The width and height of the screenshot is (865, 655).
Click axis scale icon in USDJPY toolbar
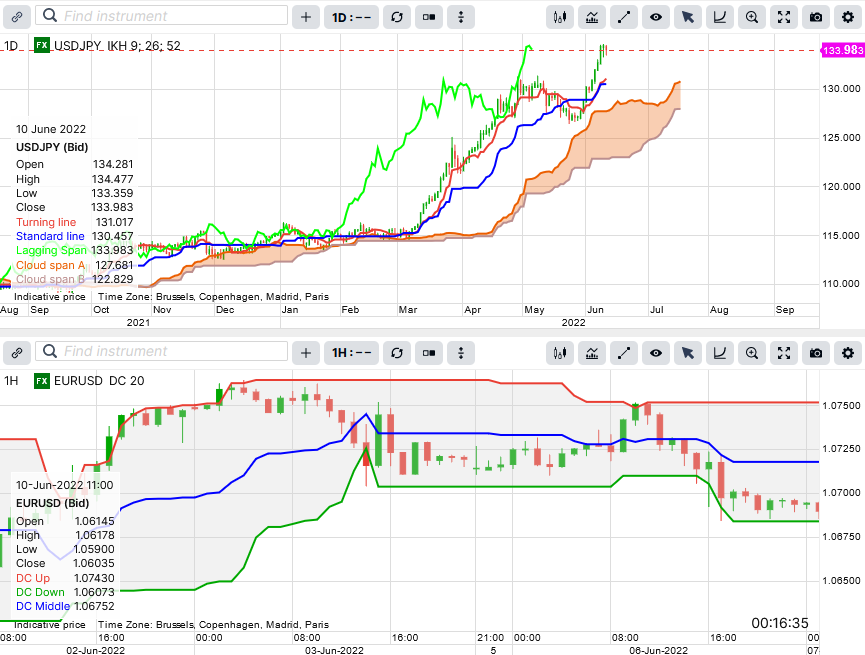tap(720, 17)
